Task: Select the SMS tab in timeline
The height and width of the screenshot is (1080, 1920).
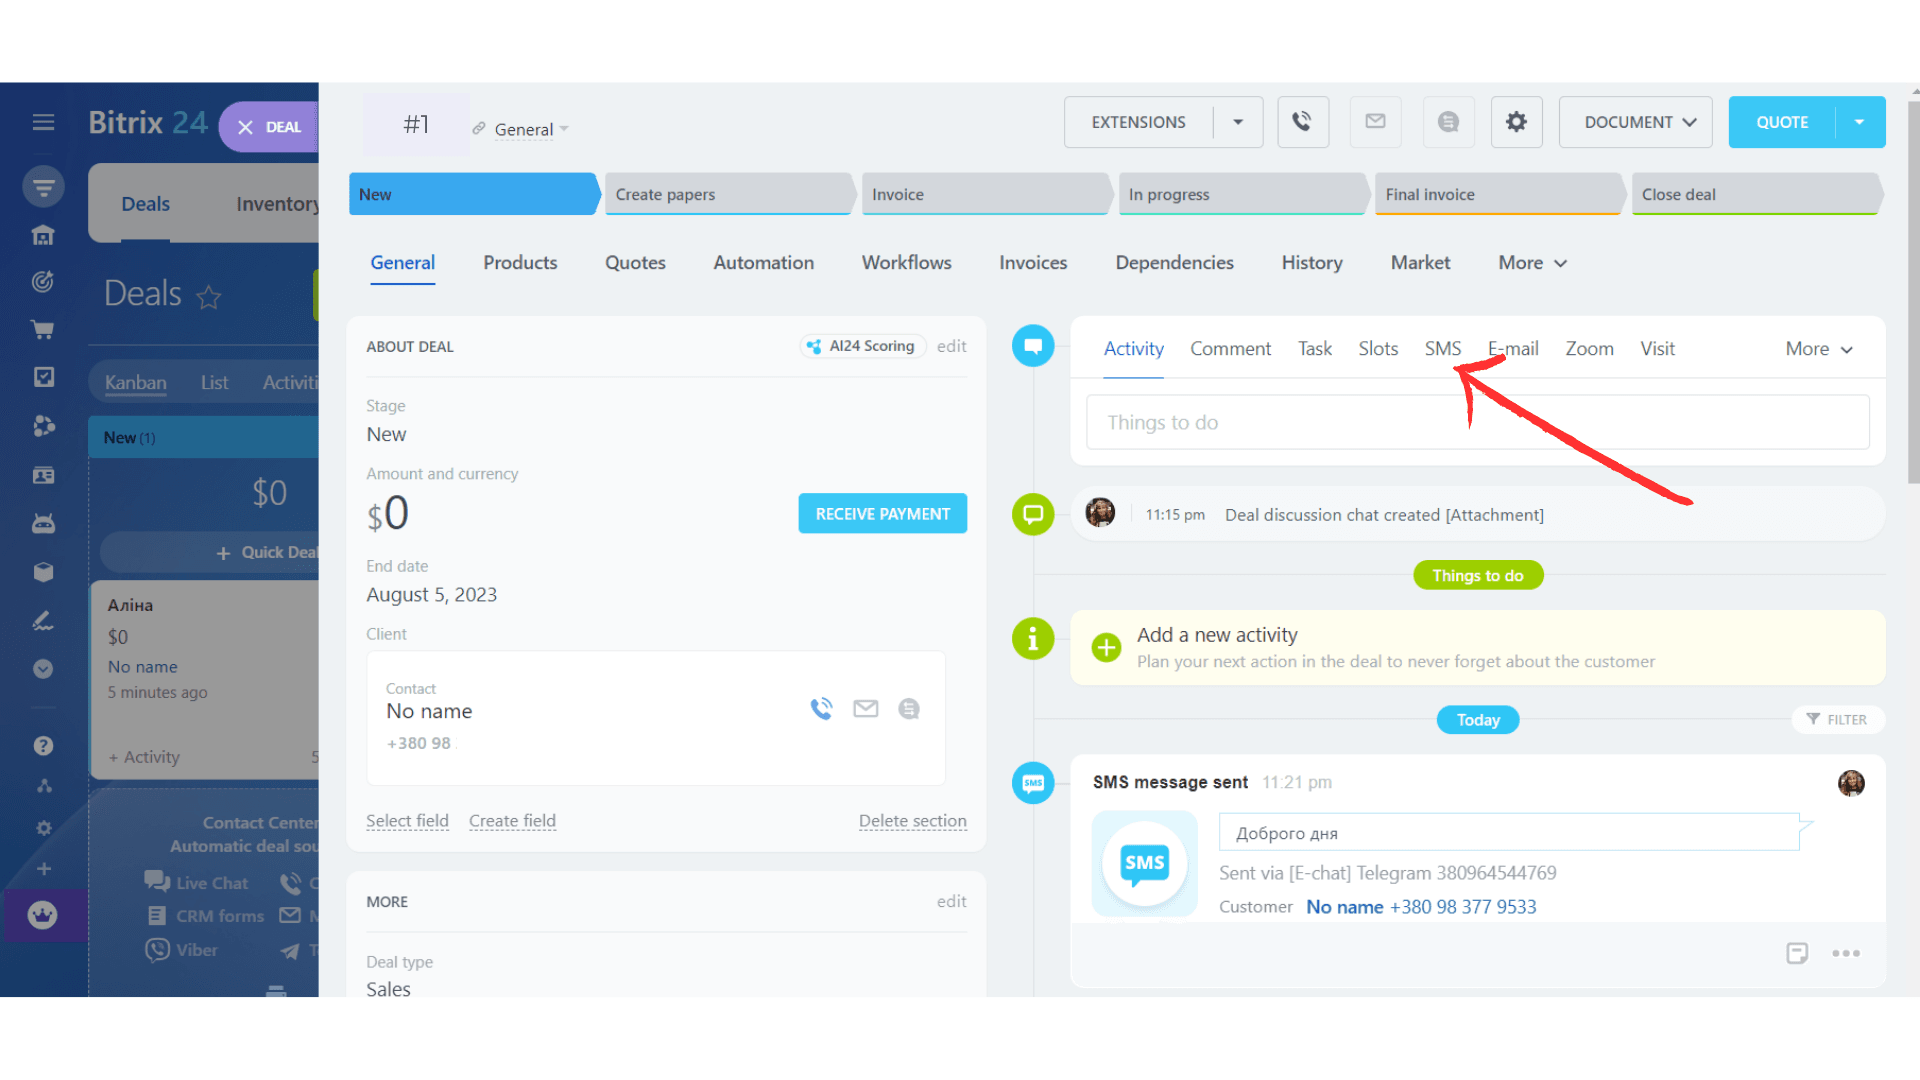Action: pos(1442,349)
